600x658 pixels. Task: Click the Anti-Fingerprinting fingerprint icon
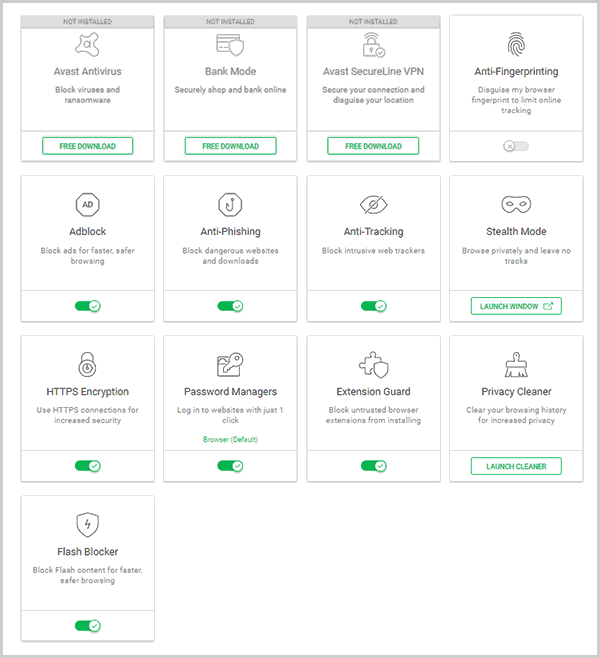point(516,45)
